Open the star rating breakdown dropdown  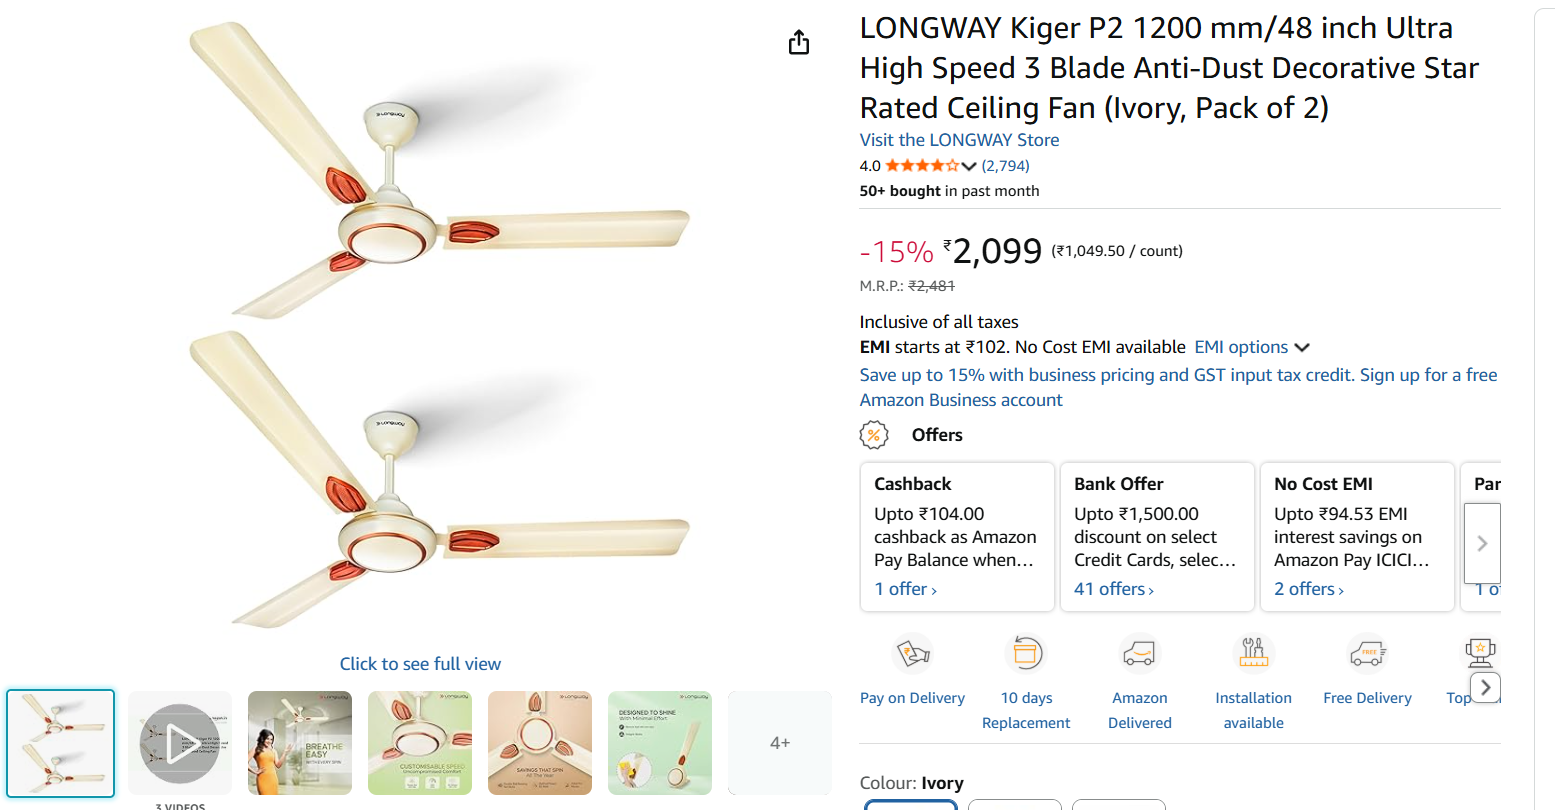click(969, 165)
